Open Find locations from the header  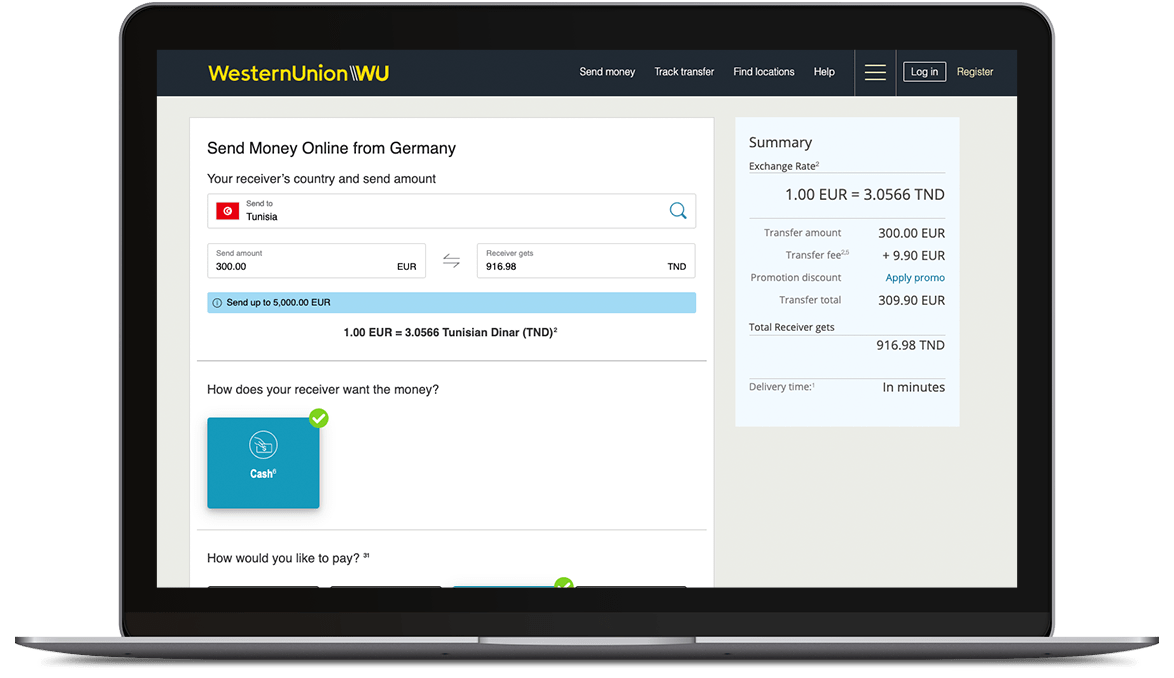(x=763, y=72)
